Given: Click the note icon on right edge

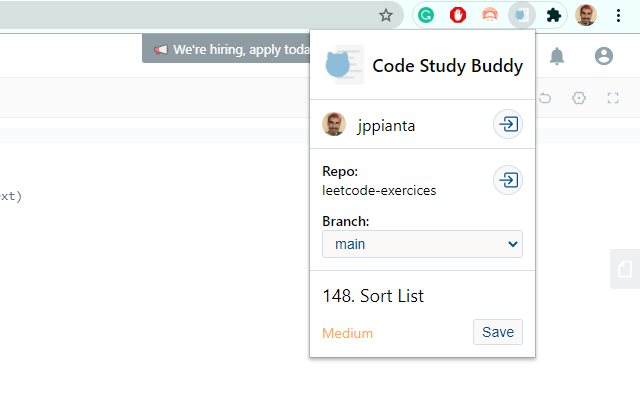Looking at the screenshot, I should [625, 269].
